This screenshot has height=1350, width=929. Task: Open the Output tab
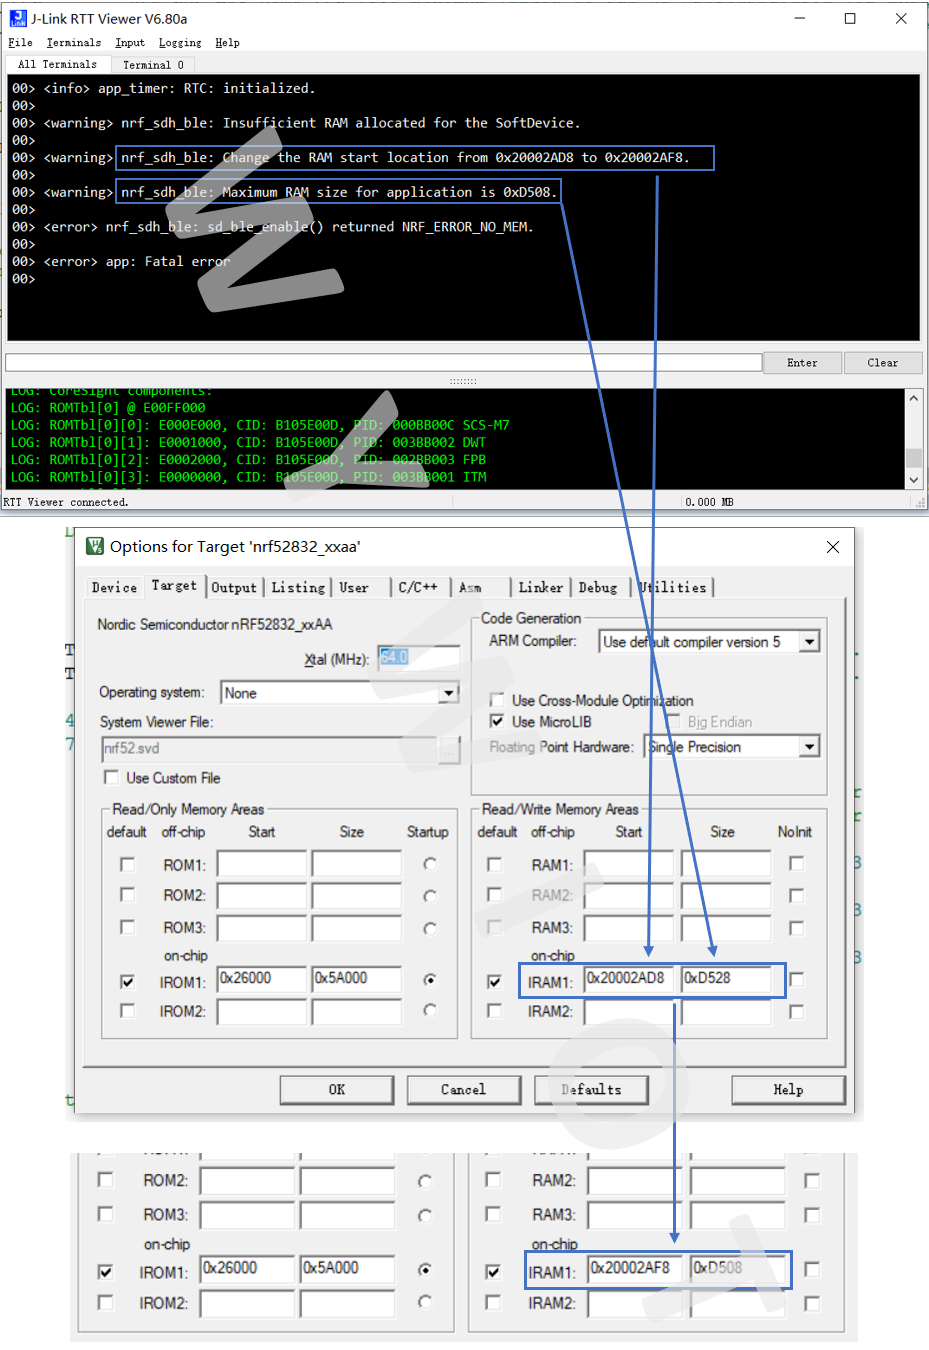(234, 588)
